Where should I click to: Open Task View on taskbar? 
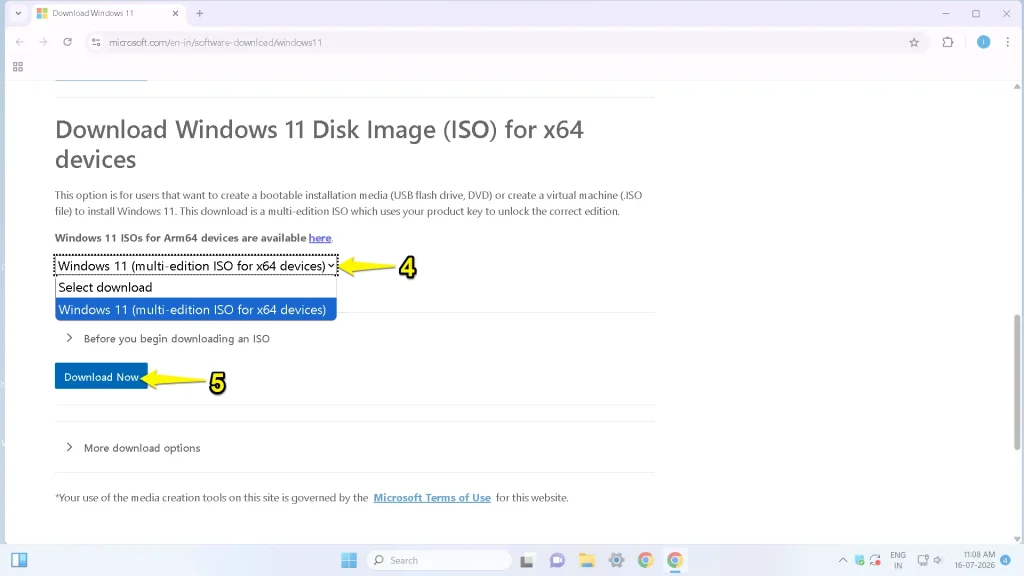pos(526,560)
